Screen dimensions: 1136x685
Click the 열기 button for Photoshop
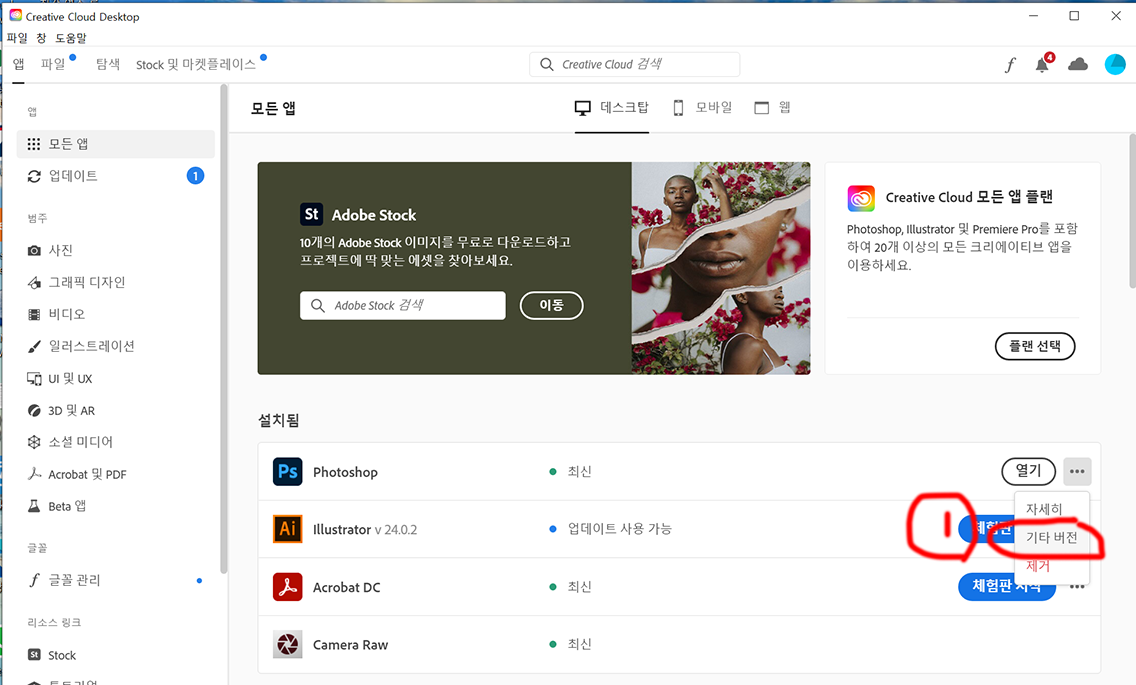pos(1028,472)
